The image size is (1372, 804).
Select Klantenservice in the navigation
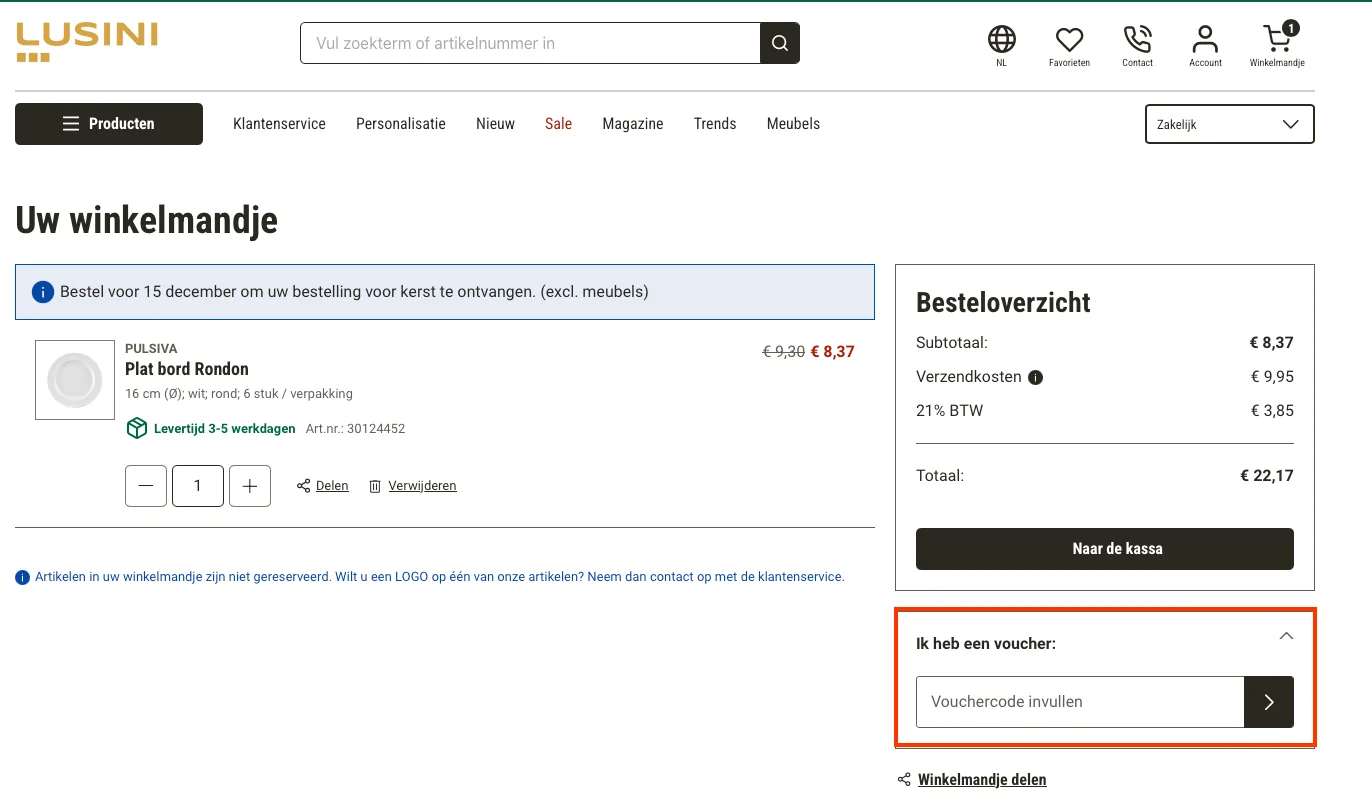point(279,123)
